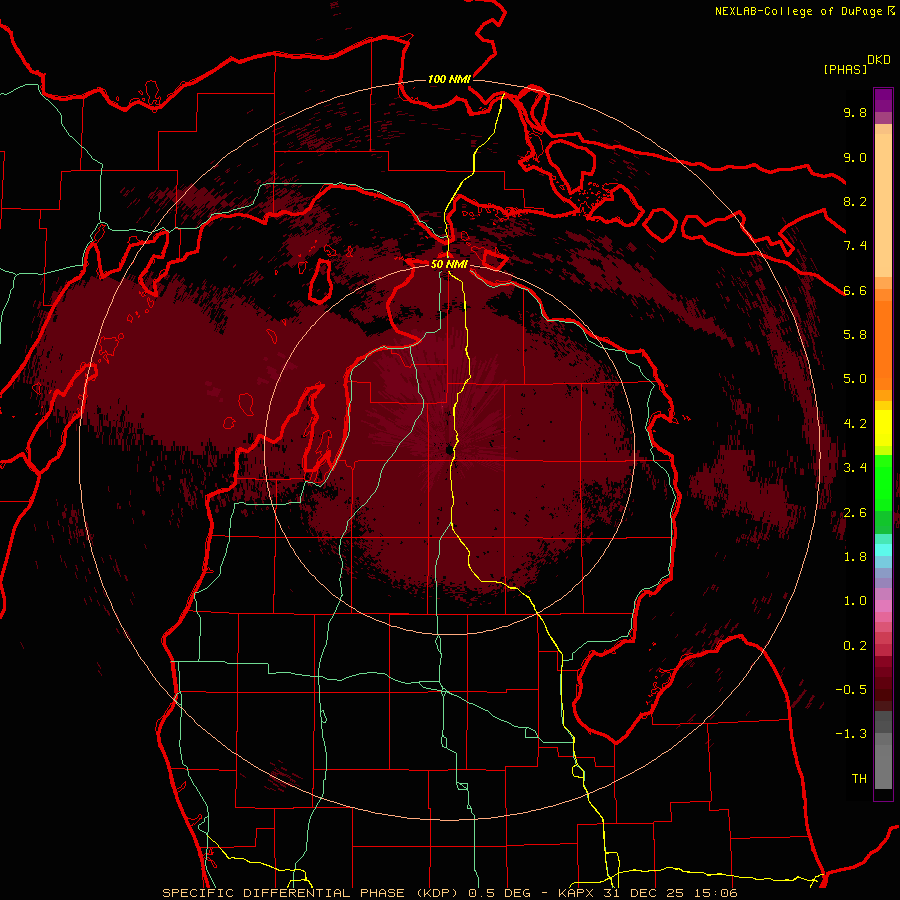This screenshot has height=900, width=900.
Task: Click the radar site dot at map center
Action: tap(449, 449)
